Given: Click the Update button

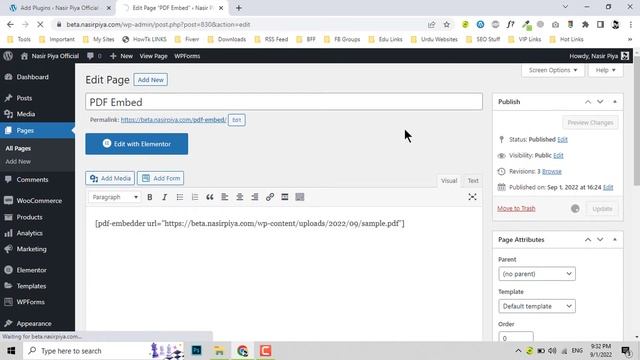Looking at the screenshot, I should pos(602,209).
